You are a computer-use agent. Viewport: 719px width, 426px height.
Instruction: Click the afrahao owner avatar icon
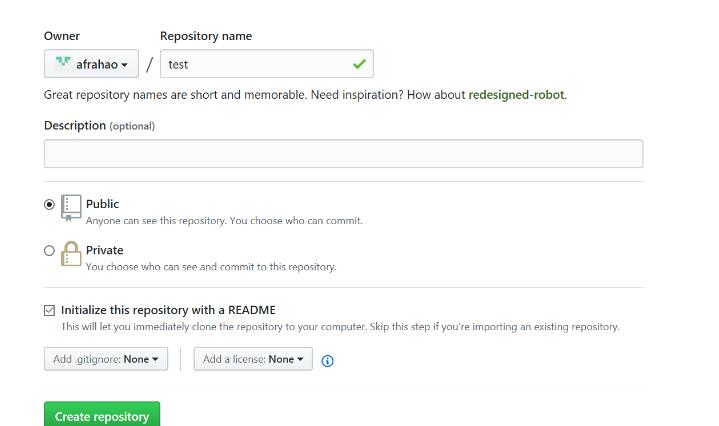click(63, 63)
